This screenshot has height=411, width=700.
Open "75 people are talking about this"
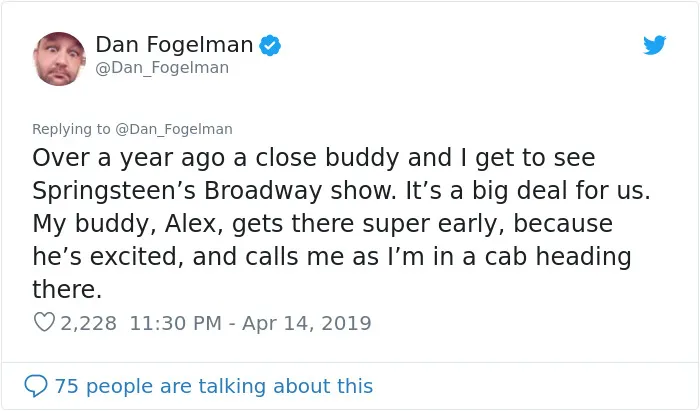click(x=213, y=386)
